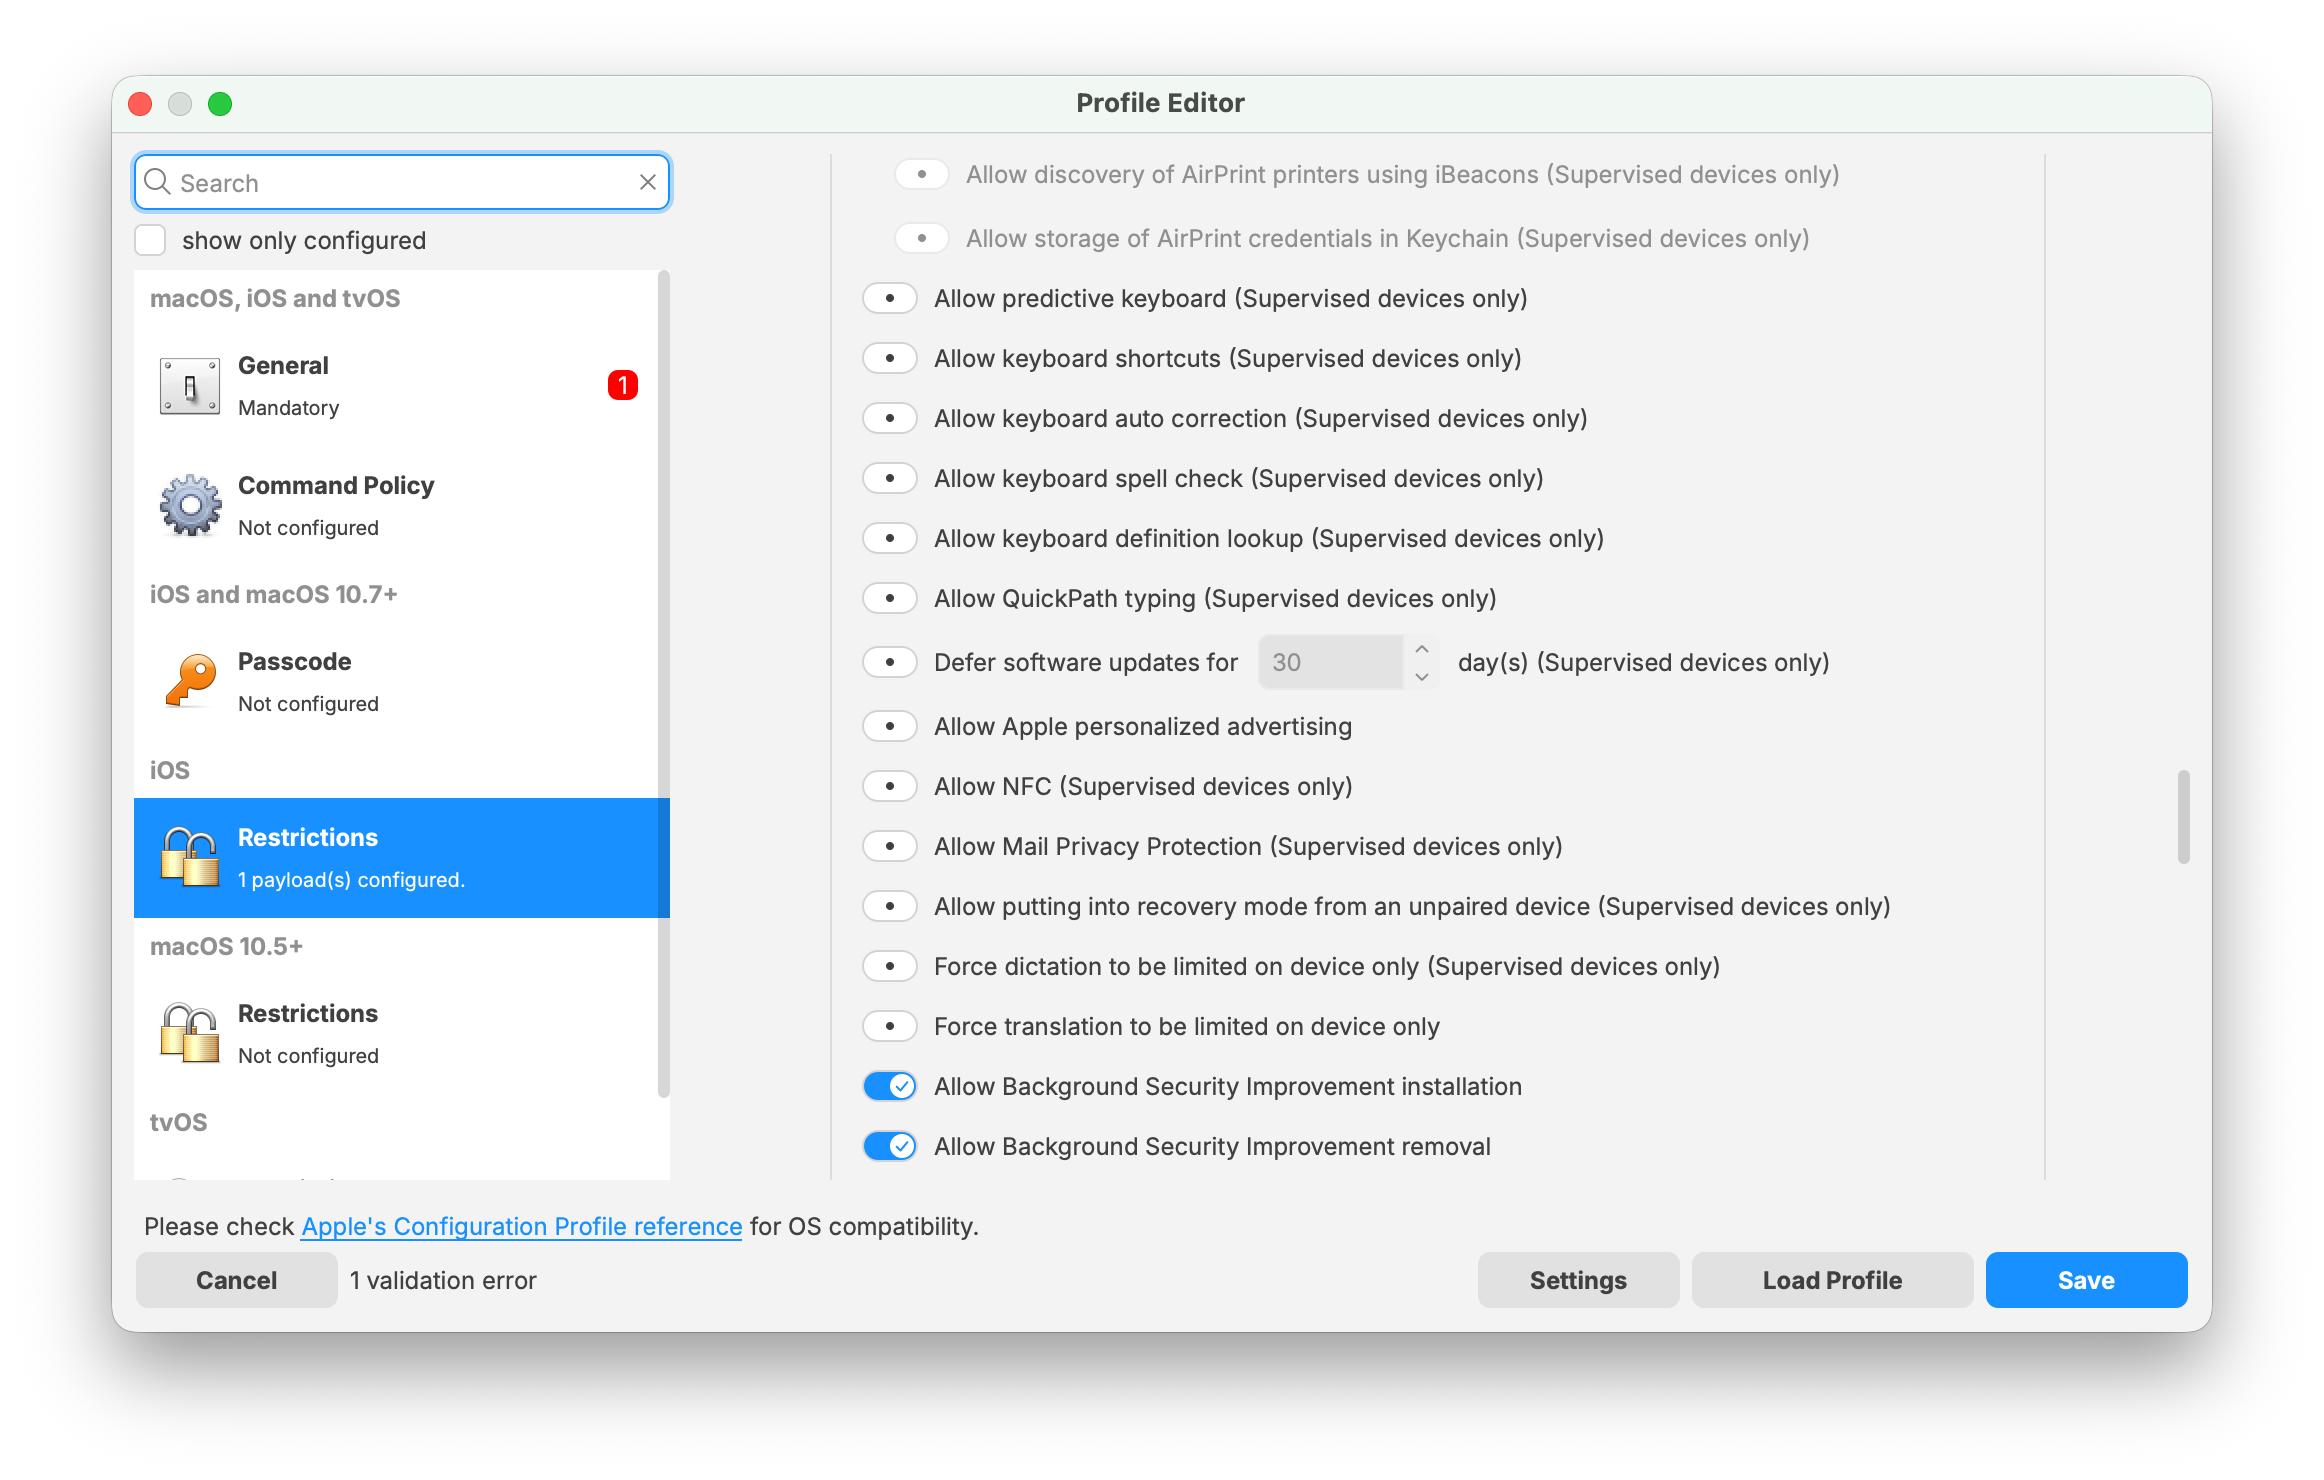Click the red validation error badge on General
Screen dimensions: 2324x1480
[x=623, y=386]
